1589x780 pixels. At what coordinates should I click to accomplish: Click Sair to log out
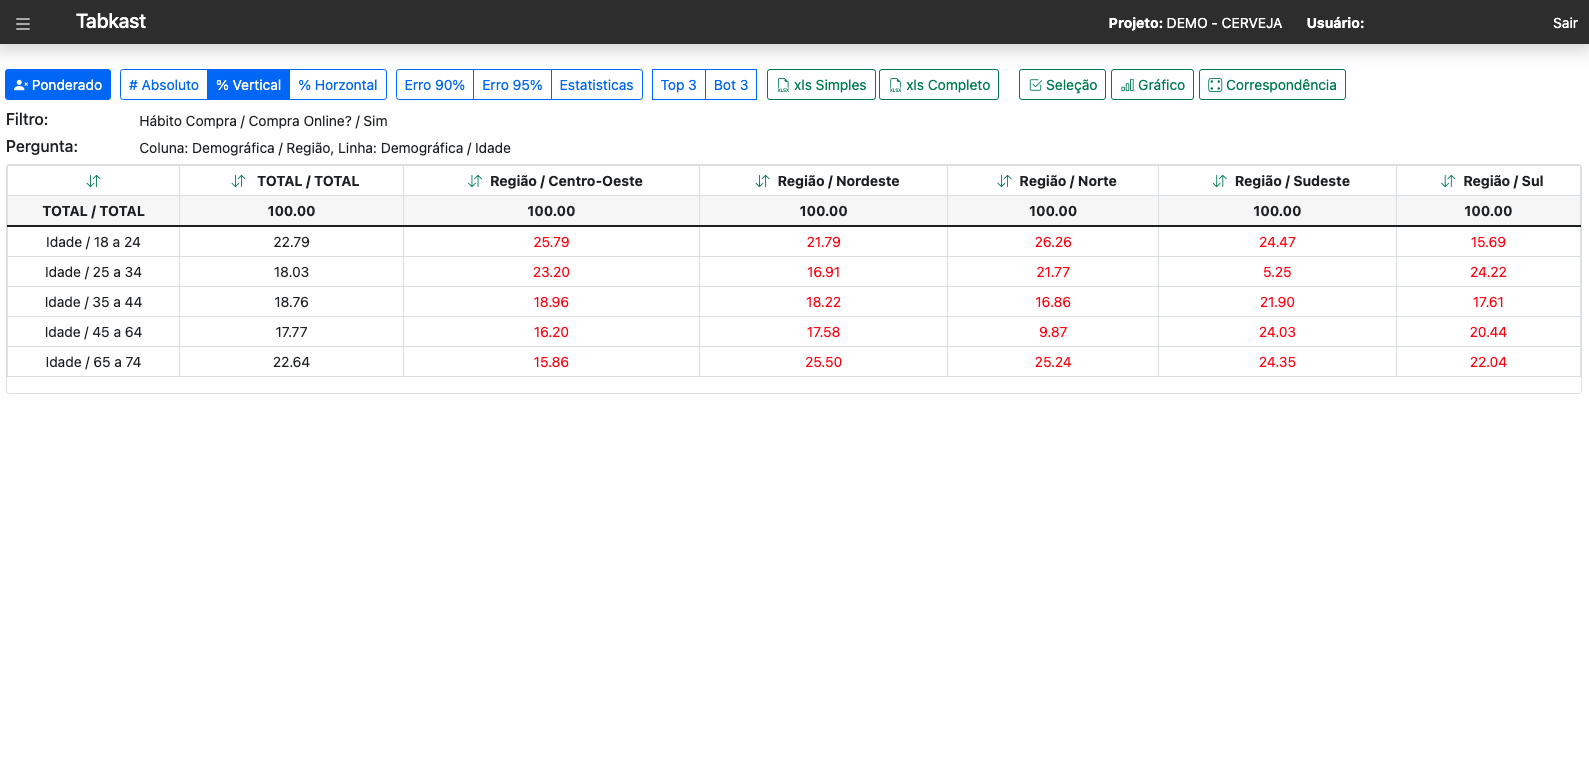(x=1564, y=23)
